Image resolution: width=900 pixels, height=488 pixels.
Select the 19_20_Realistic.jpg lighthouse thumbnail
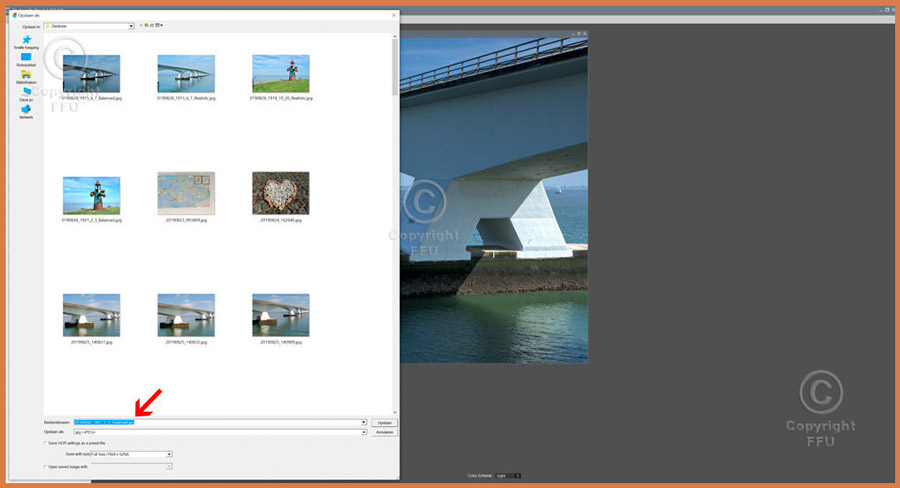click(x=281, y=73)
